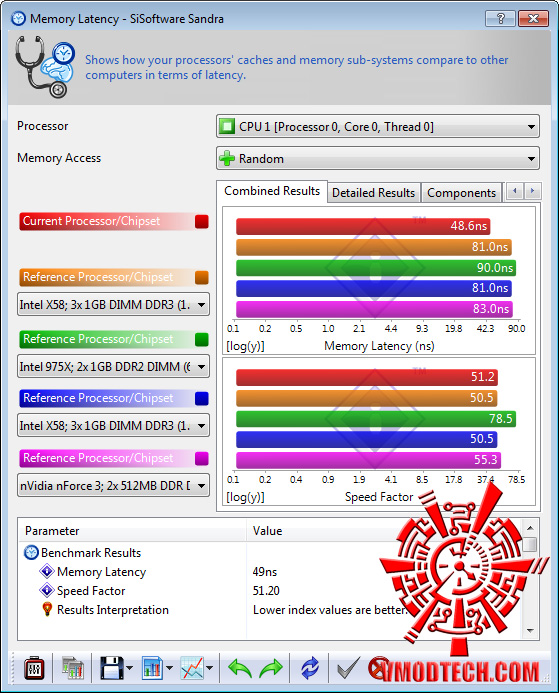Click the results list scroll up arrow

pyautogui.click(x=530, y=528)
